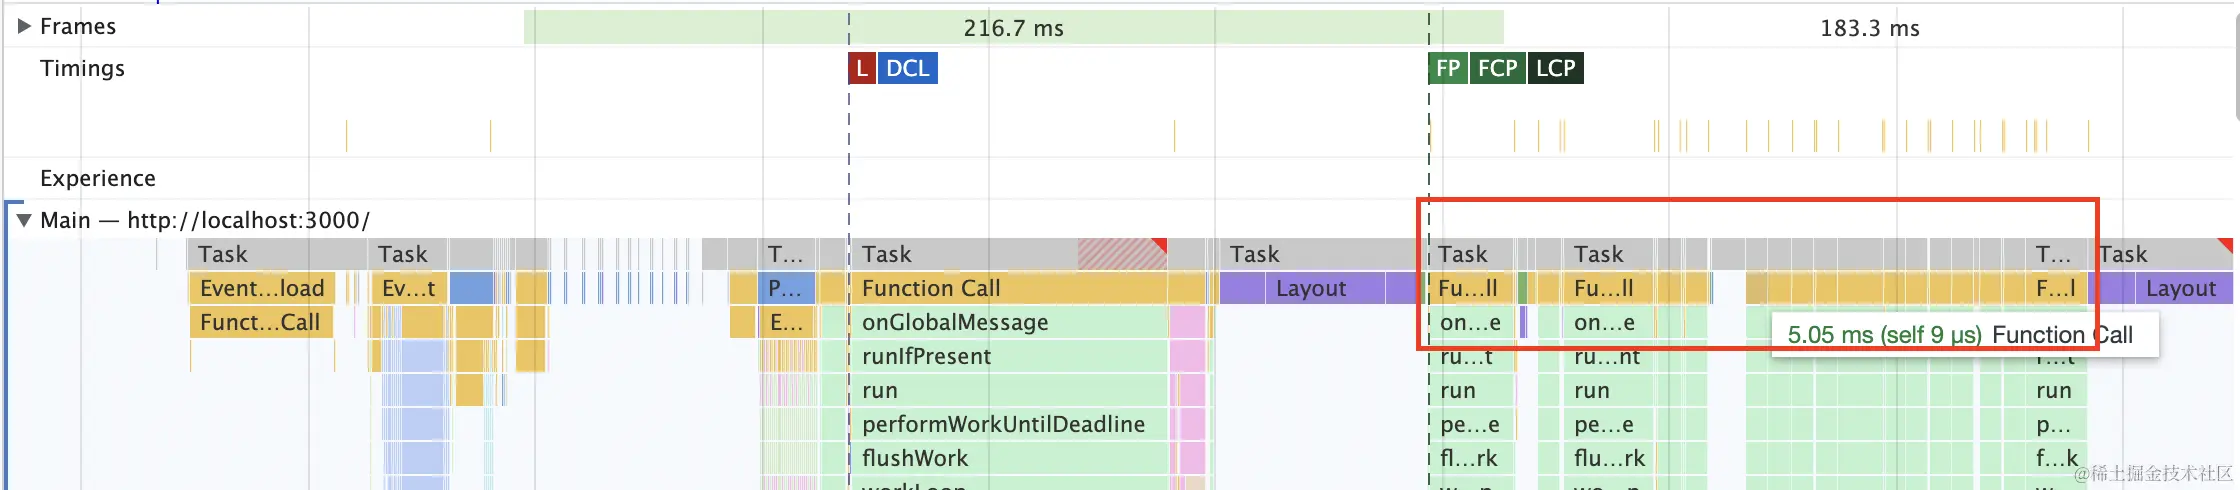This screenshot has width=2240, height=490.
Task: Click the Experience track label
Action: click(98, 178)
